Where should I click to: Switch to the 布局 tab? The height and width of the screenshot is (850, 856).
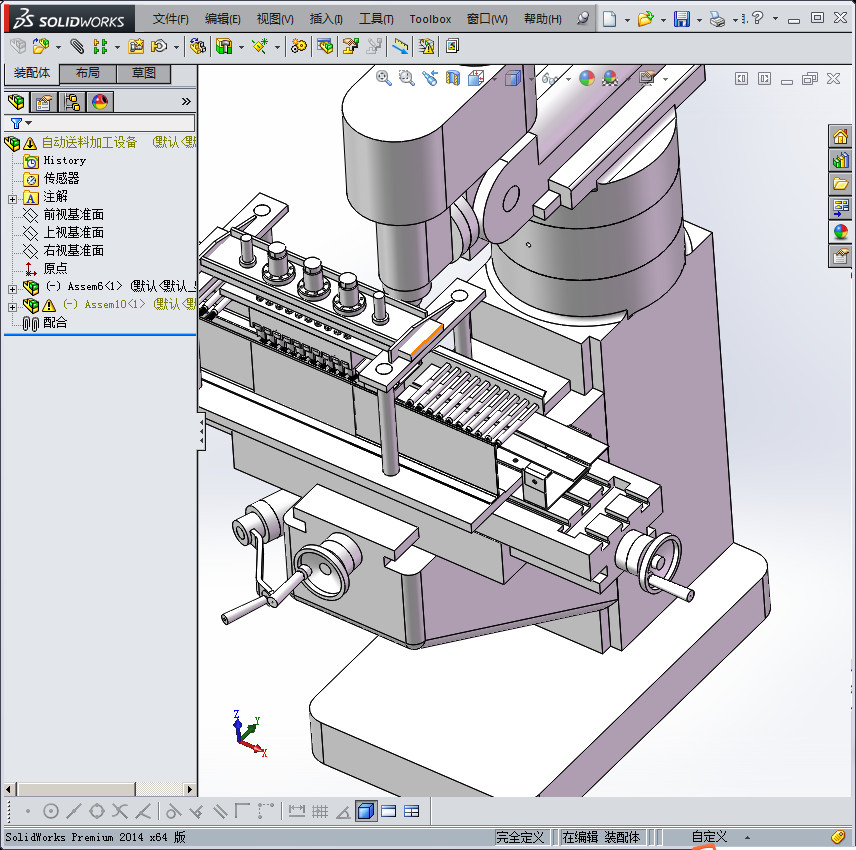(x=87, y=73)
